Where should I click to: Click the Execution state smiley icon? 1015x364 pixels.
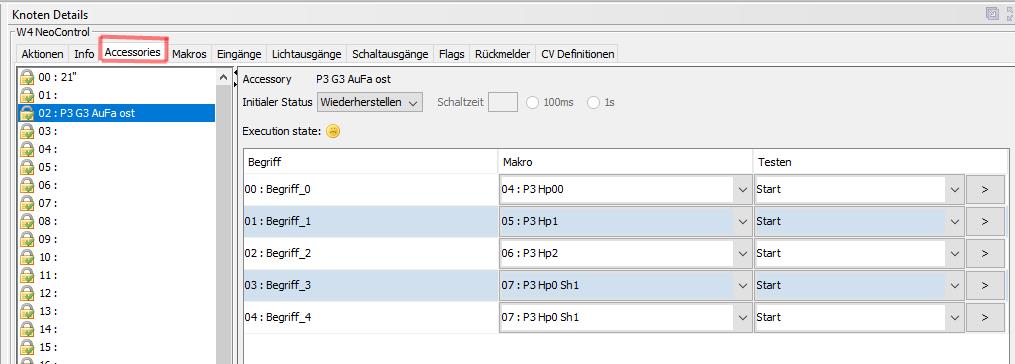pyautogui.click(x=333, y=131)
